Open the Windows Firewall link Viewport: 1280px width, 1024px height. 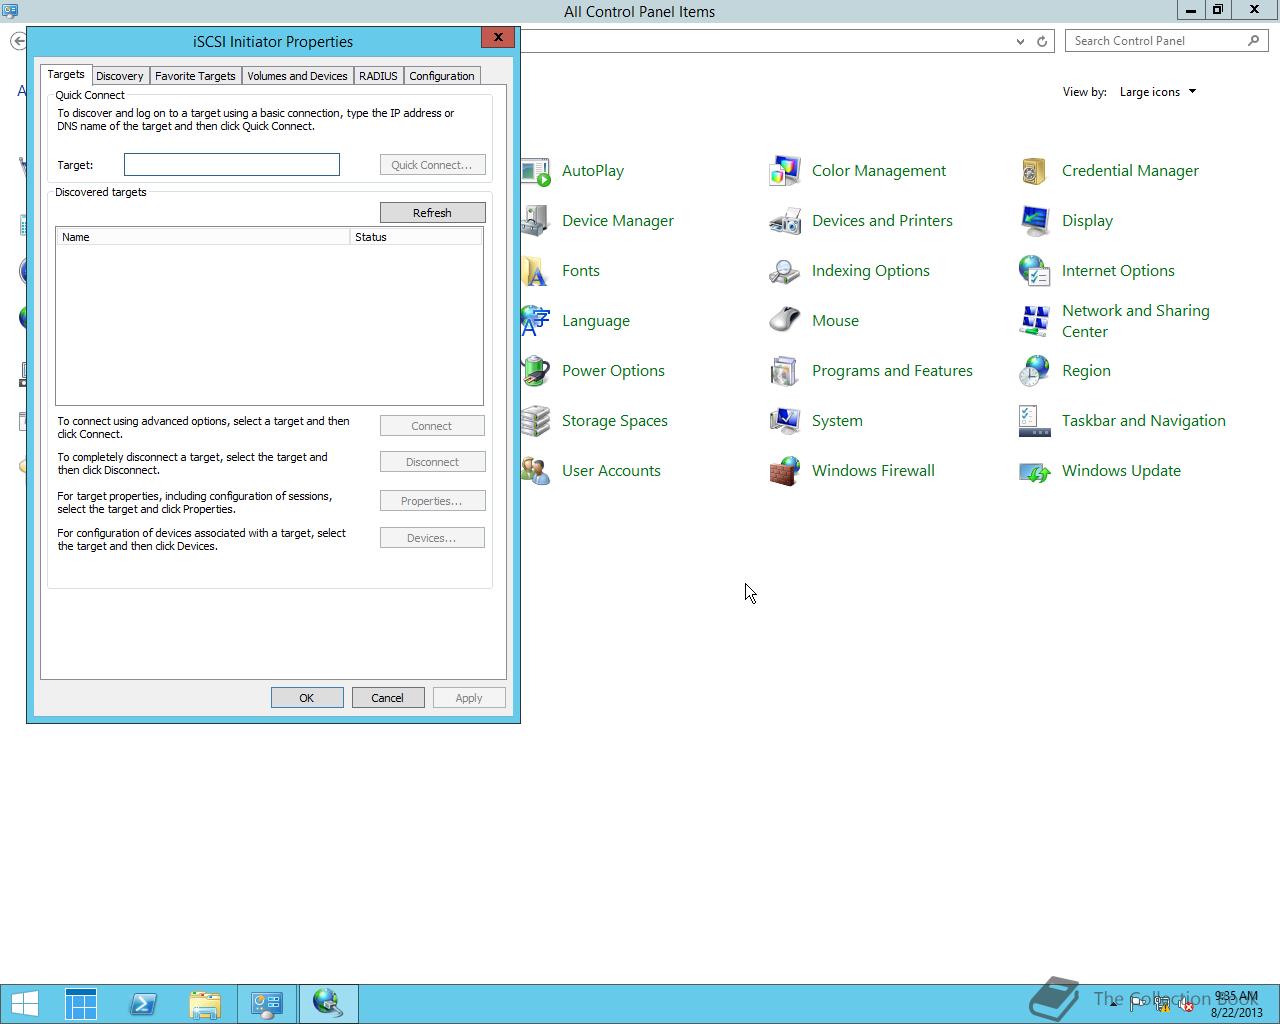point(873,471)
